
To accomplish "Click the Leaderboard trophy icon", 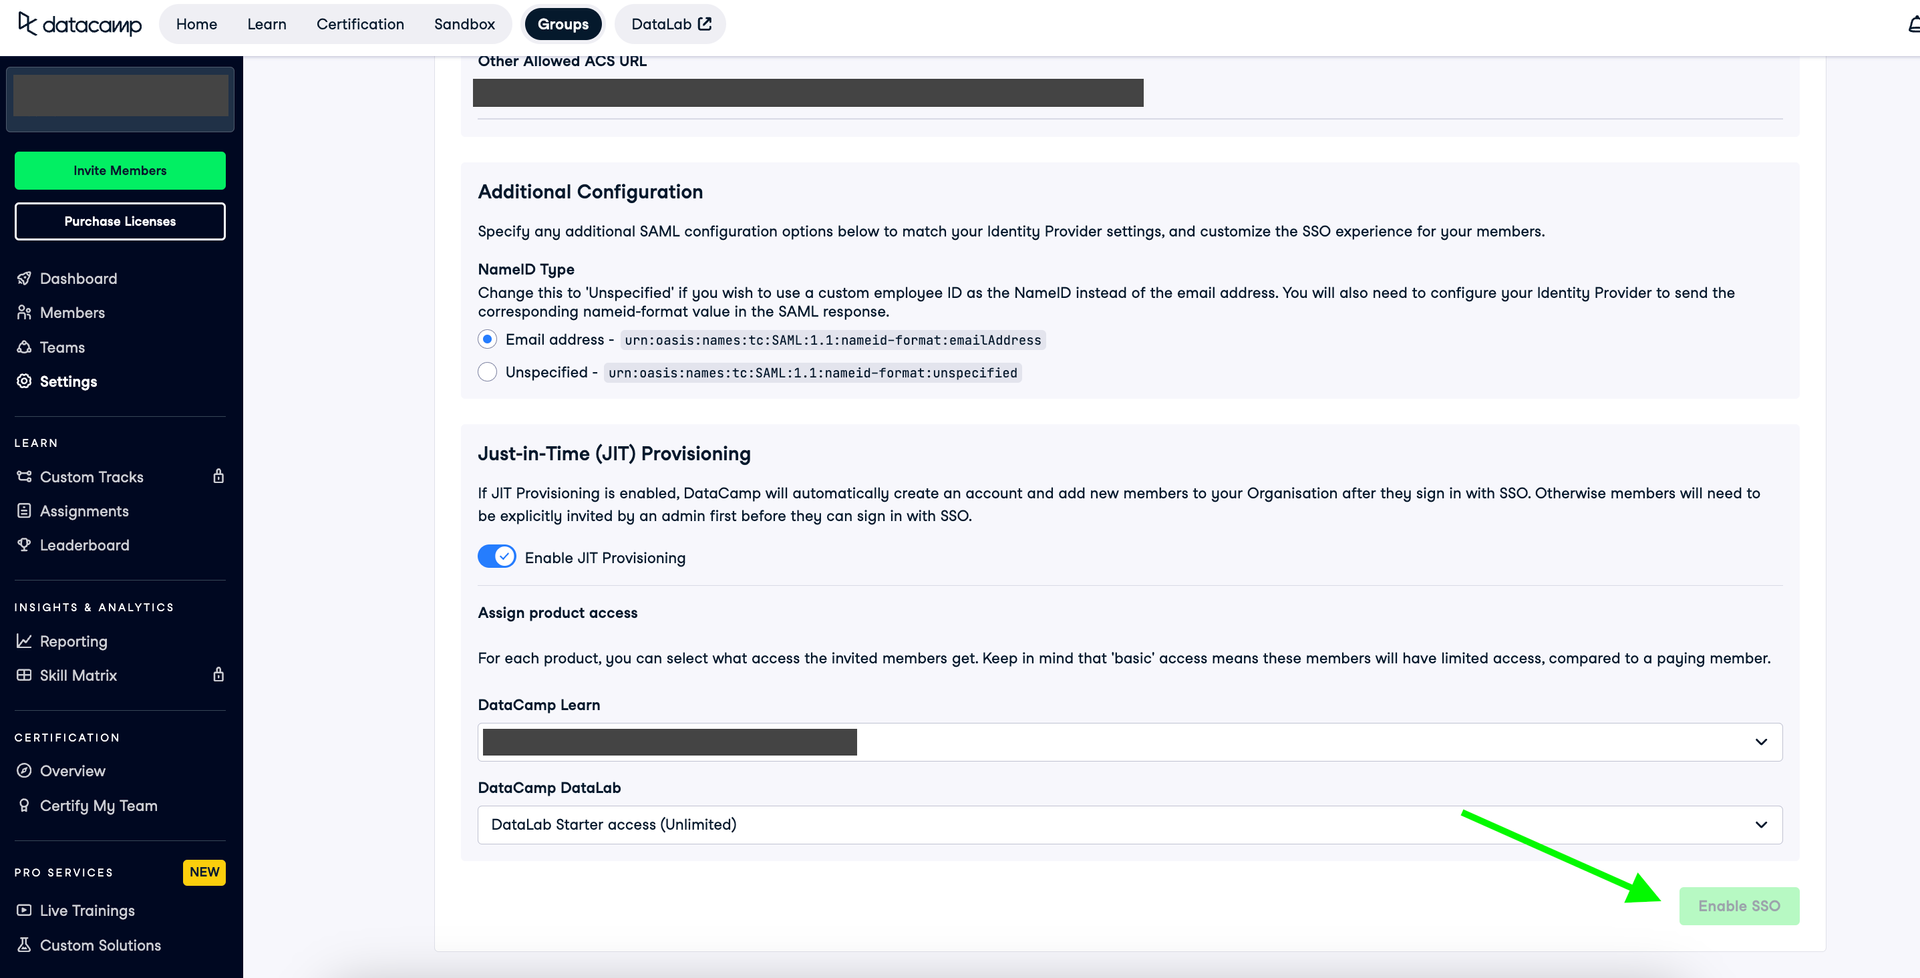I will (24, 545).
